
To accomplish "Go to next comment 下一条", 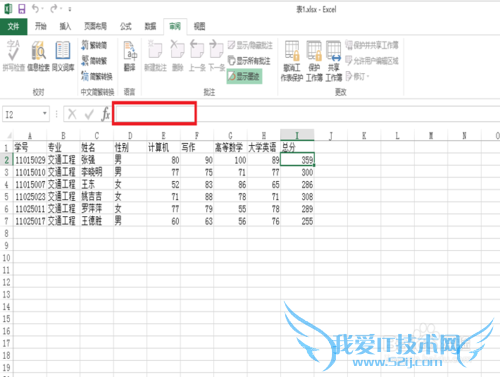I will pos(217,56).
